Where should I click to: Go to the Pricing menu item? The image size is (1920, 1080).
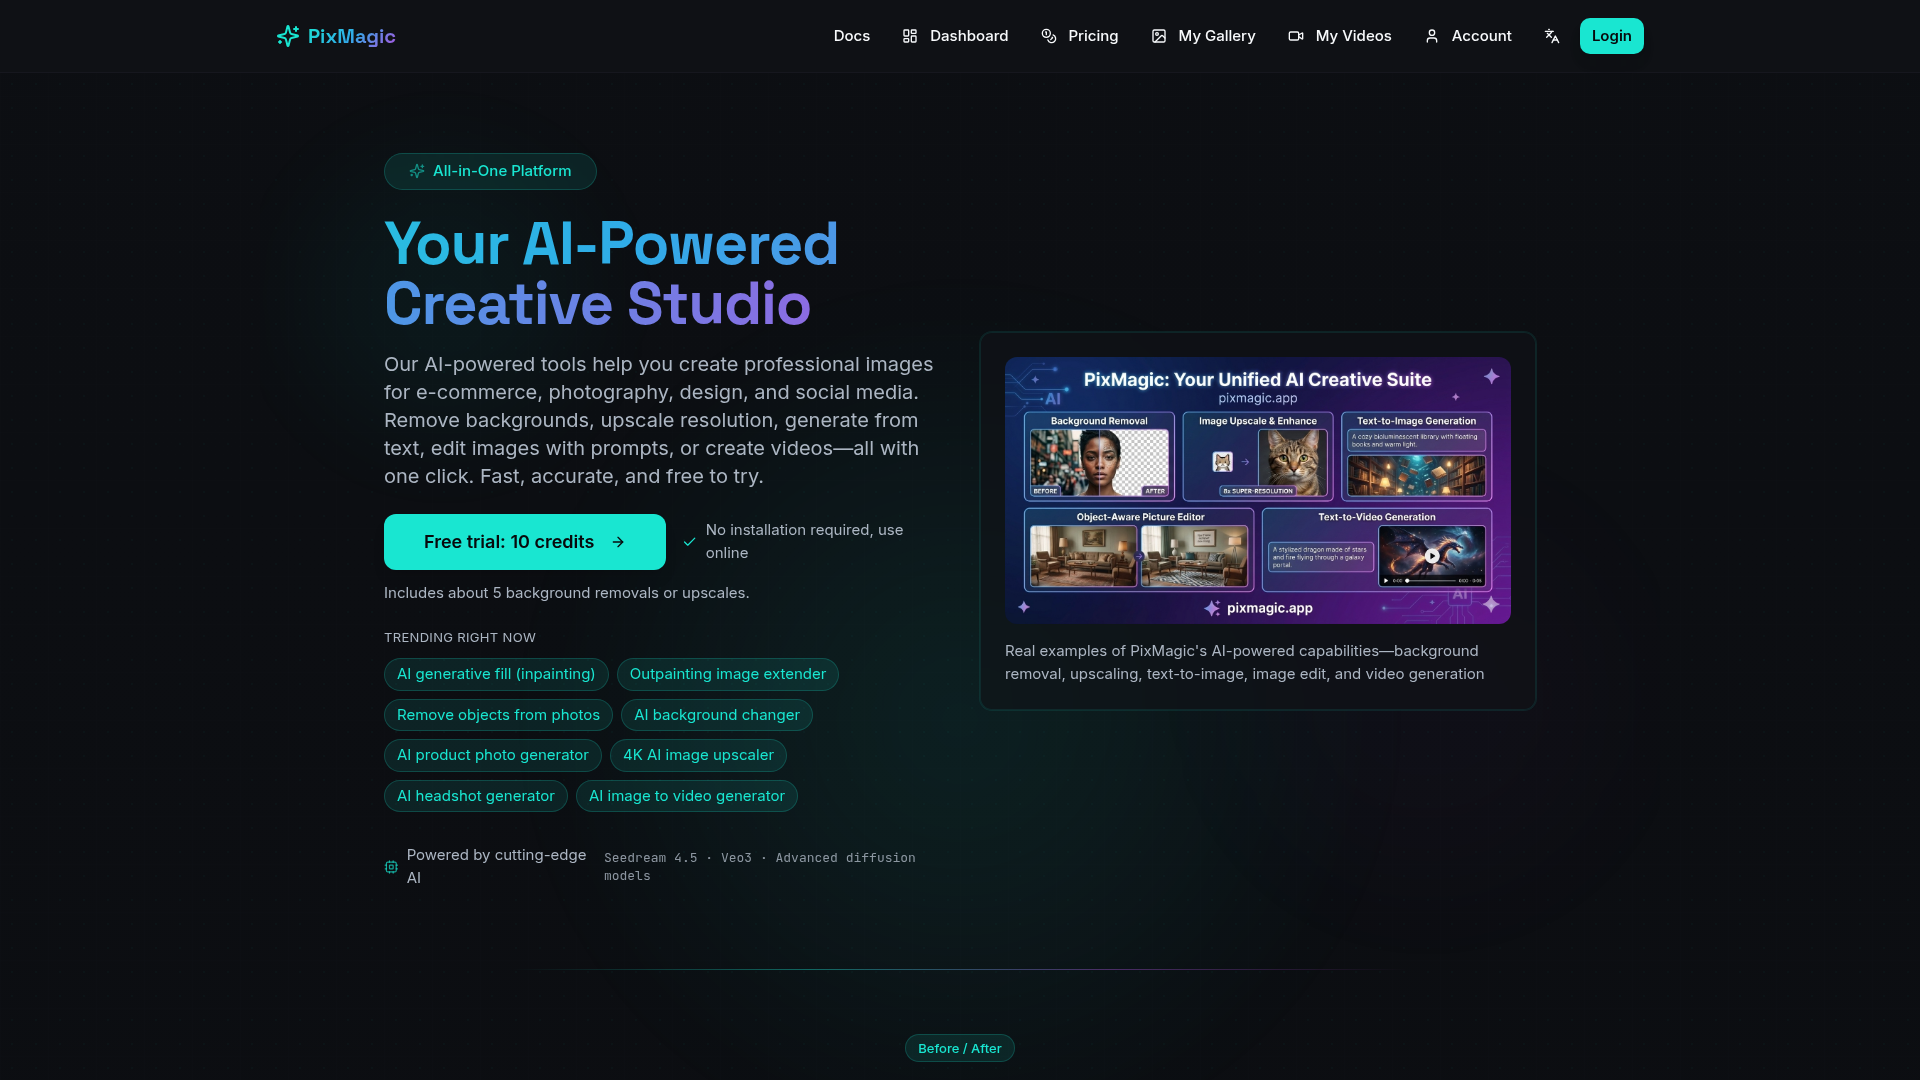pos(1093,36)
